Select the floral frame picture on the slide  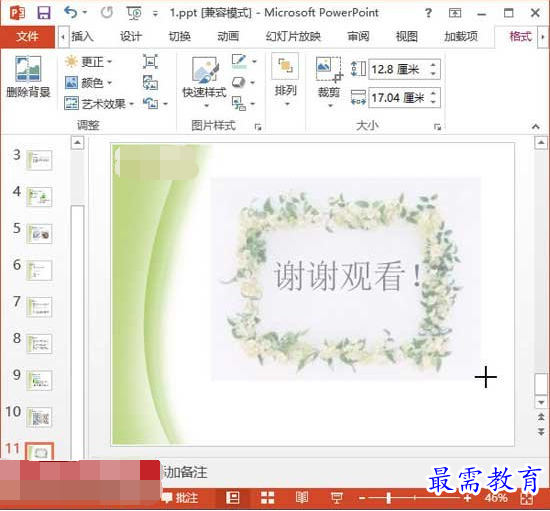point(345,279)
